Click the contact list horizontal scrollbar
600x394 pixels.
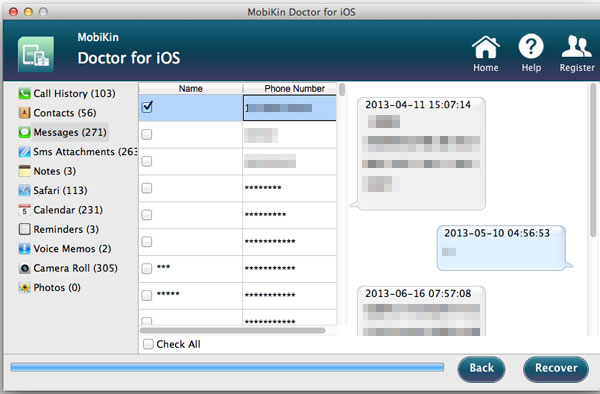[233, 331]
